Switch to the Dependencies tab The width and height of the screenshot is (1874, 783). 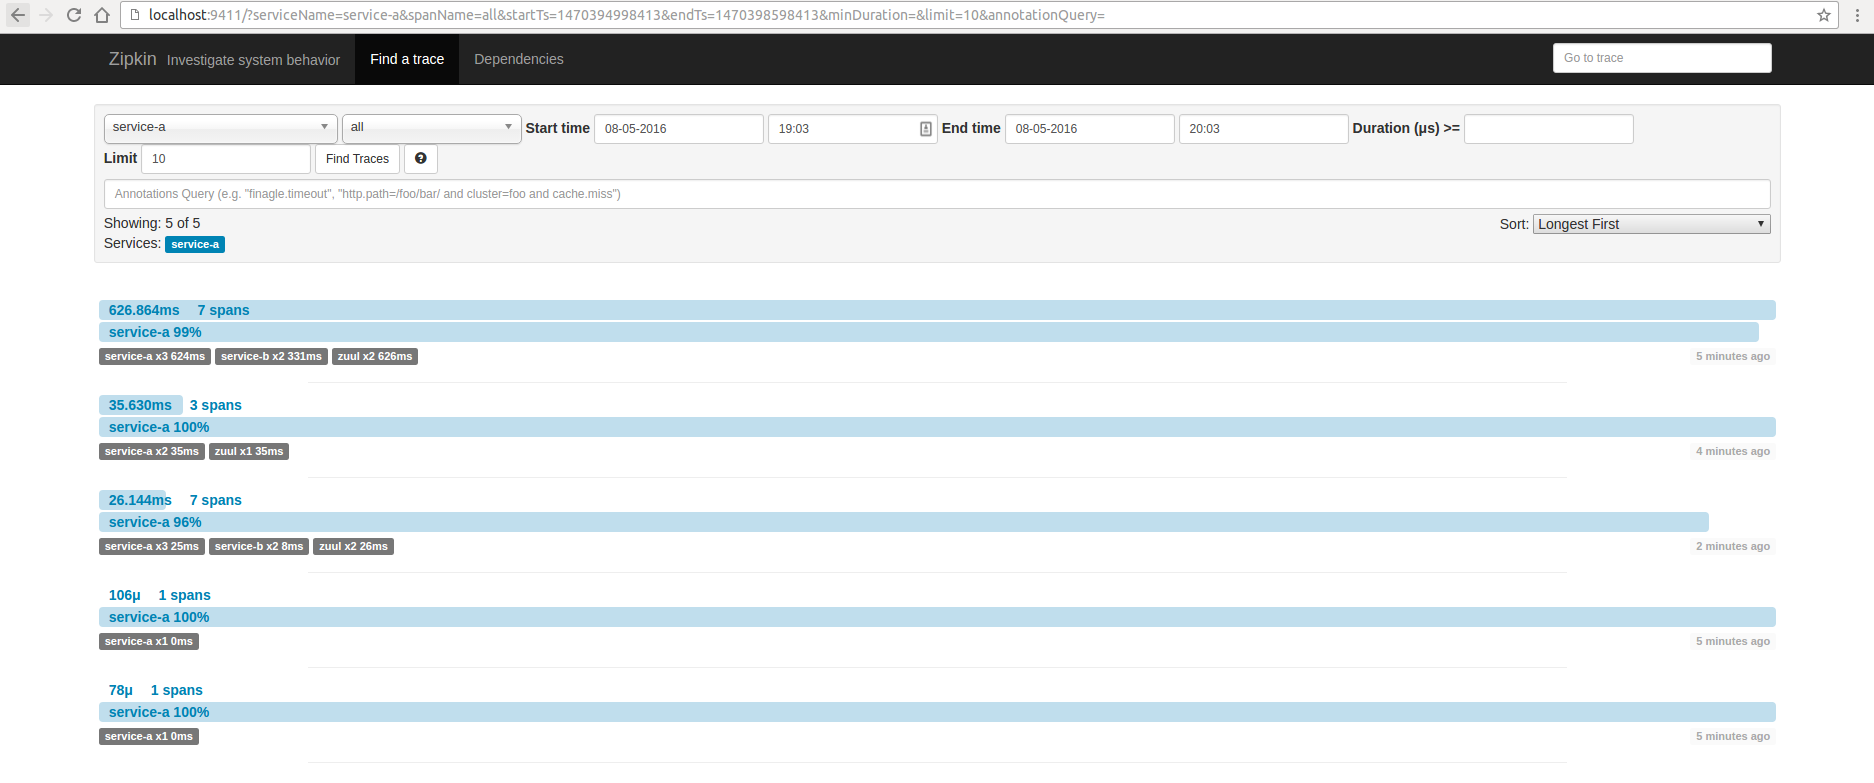point(518,60)
